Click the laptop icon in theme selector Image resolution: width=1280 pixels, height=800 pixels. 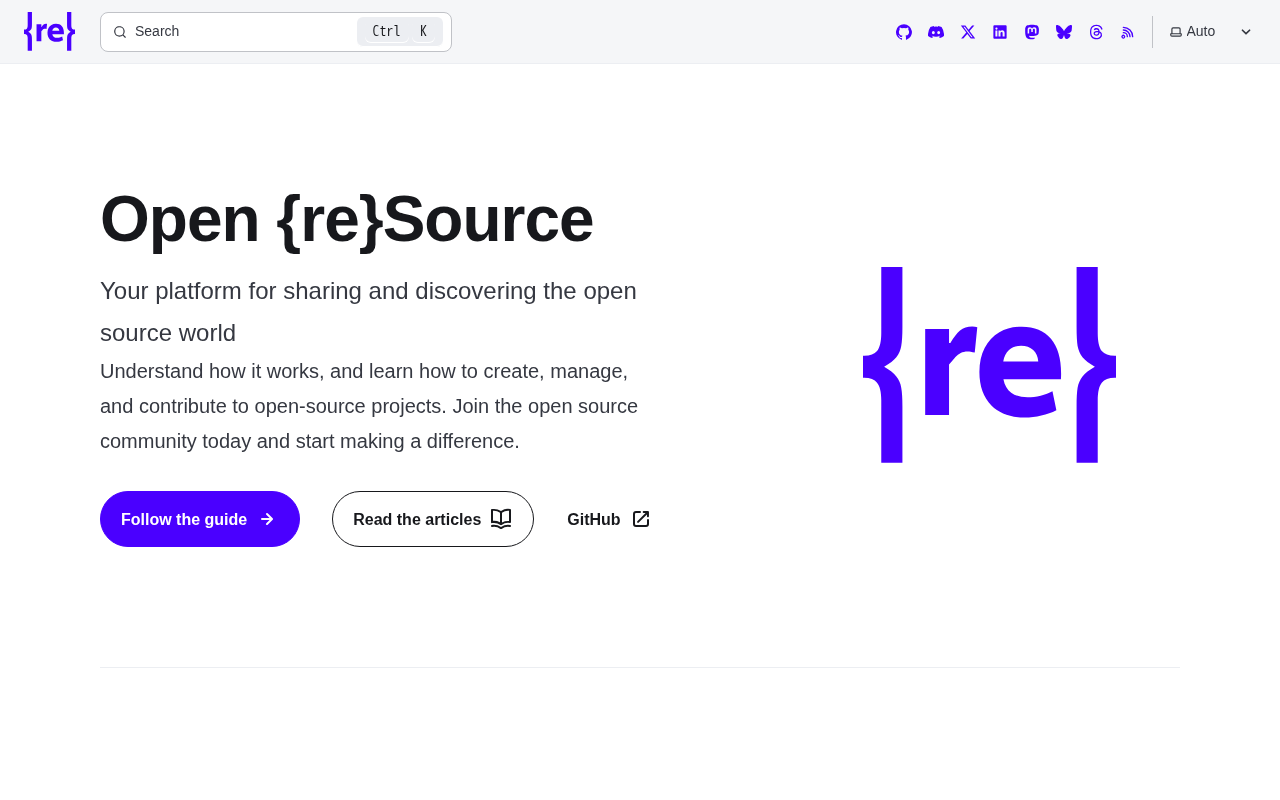(1176, 32)
